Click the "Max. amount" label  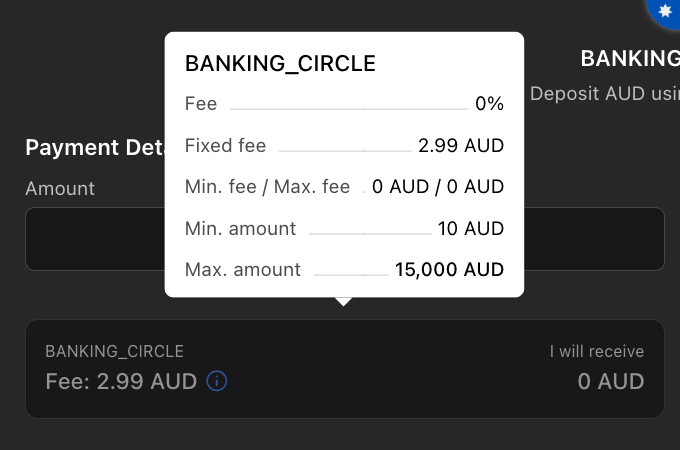click(x=243, y=269)
